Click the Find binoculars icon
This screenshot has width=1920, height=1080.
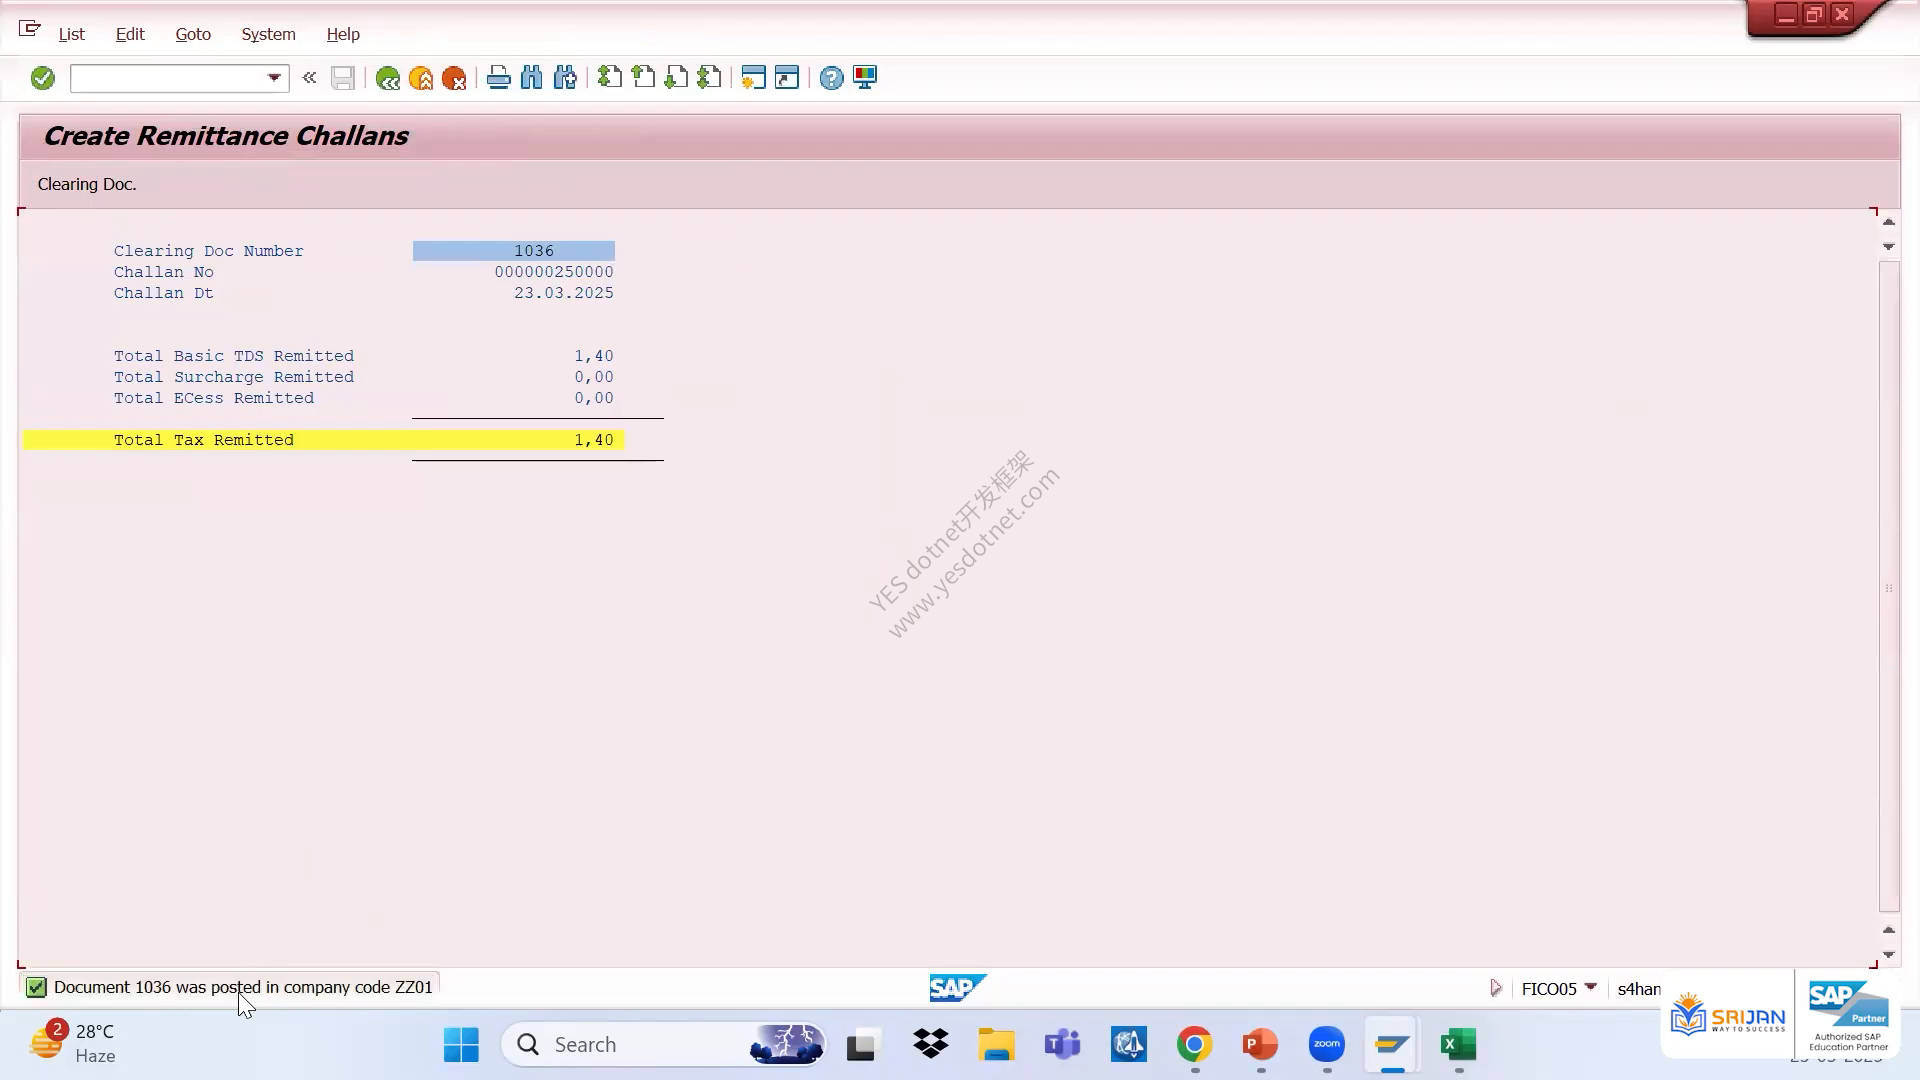pyautogui.click(x=531, y=78)
